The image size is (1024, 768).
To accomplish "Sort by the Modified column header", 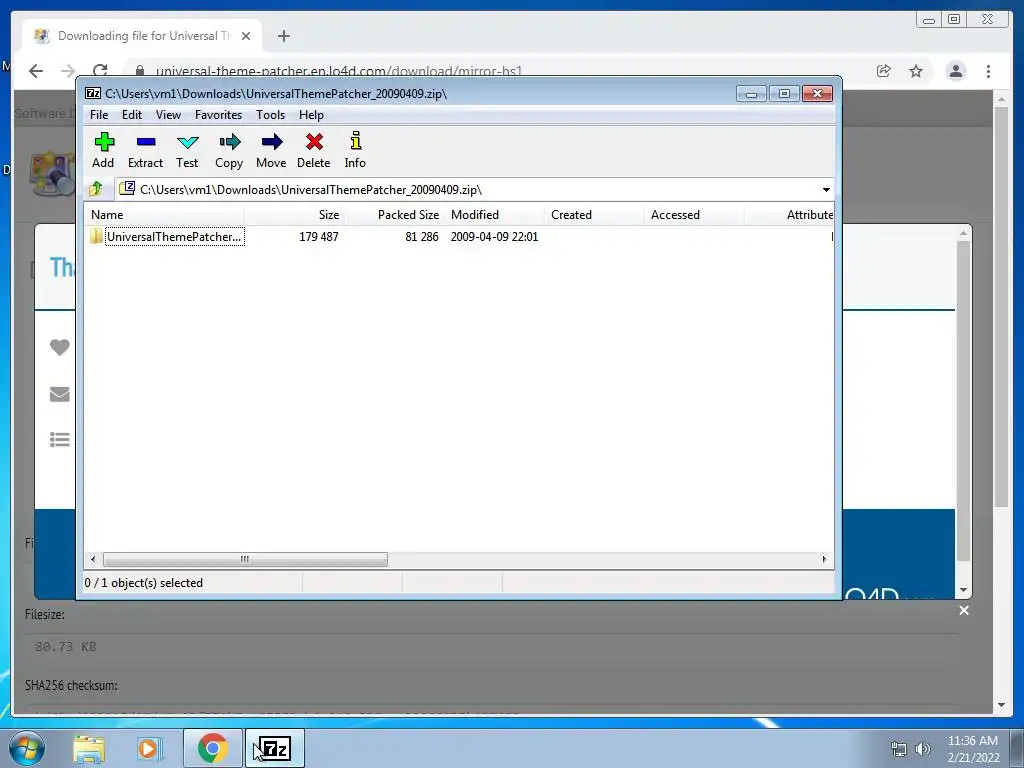I will coord(494,215).
